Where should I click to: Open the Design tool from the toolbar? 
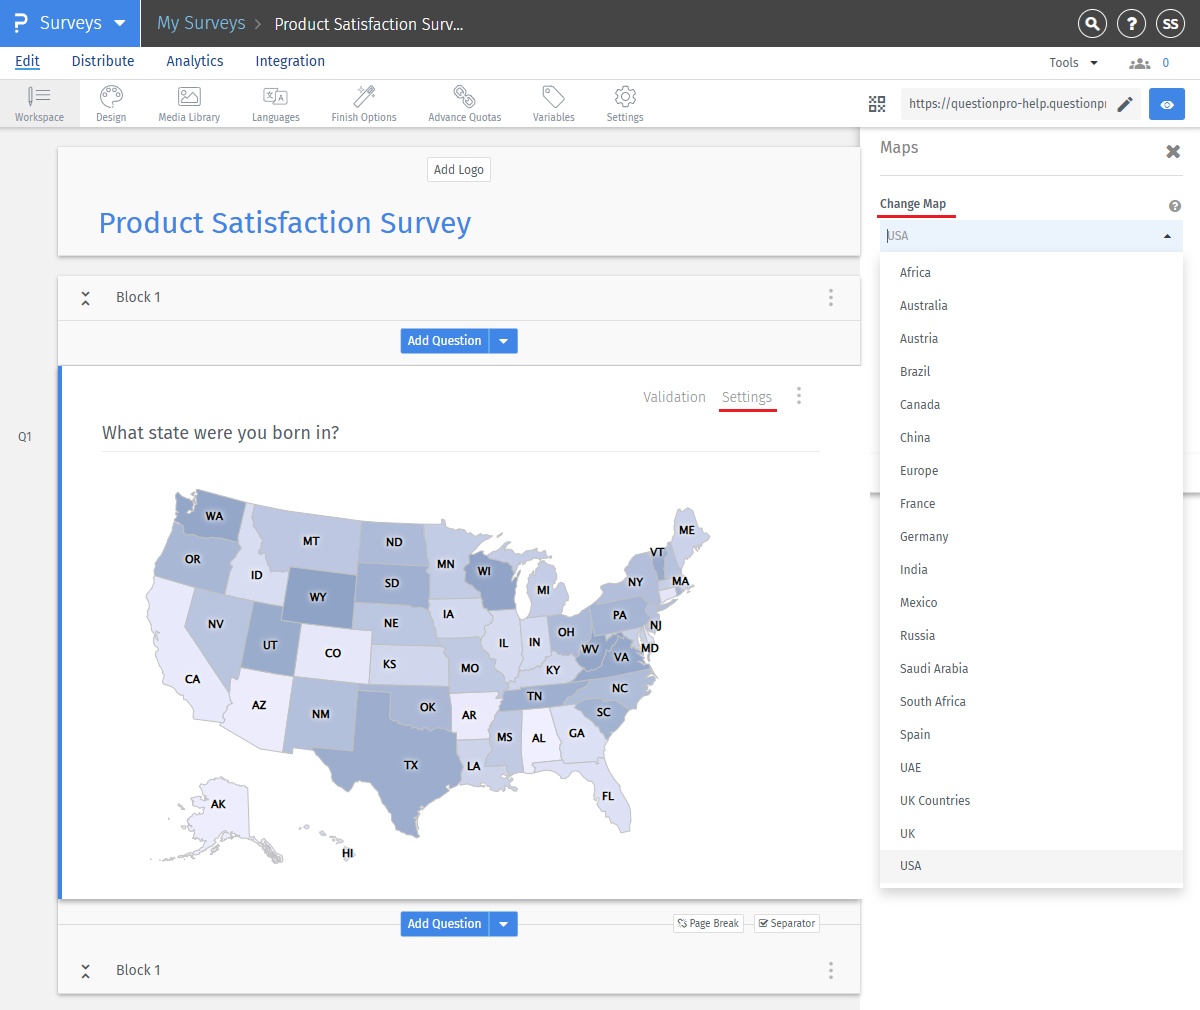(x=110, y=103)
